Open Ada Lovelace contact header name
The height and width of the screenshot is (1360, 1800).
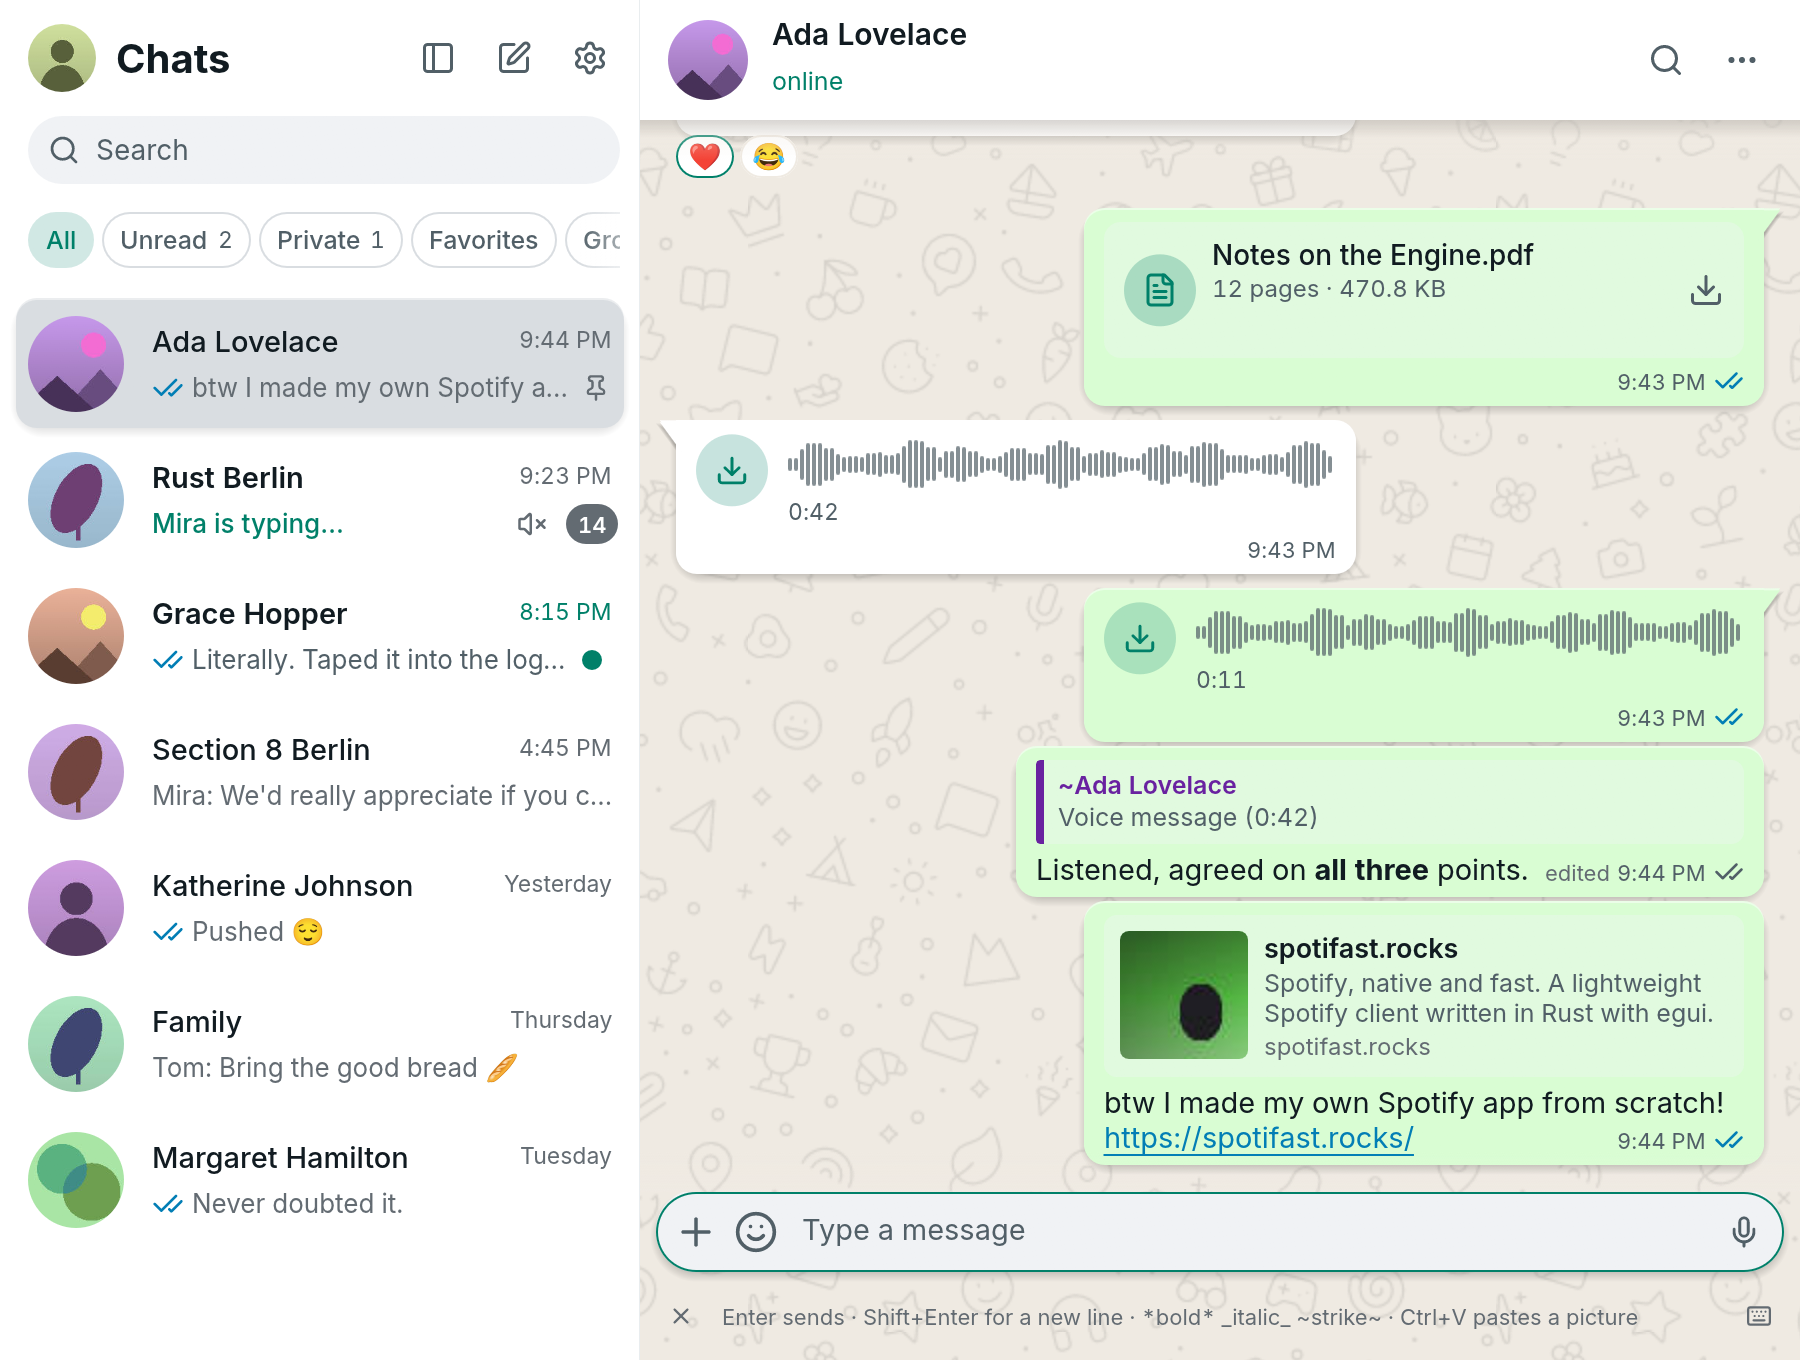click(x=869, y=35)
